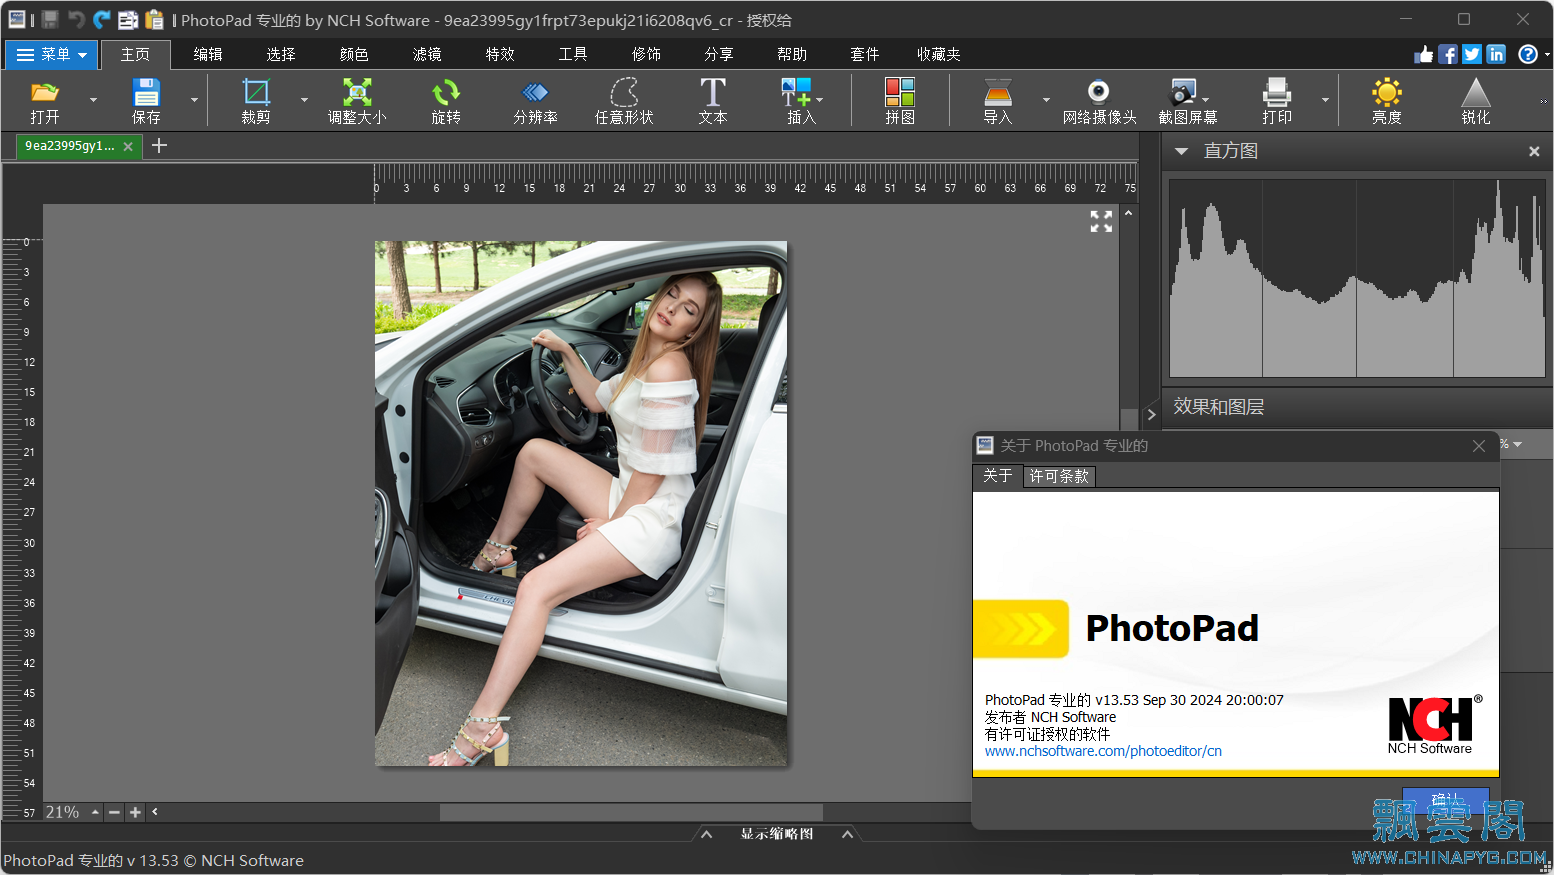Click 截图屏幕 screen capture tool

1187,101
